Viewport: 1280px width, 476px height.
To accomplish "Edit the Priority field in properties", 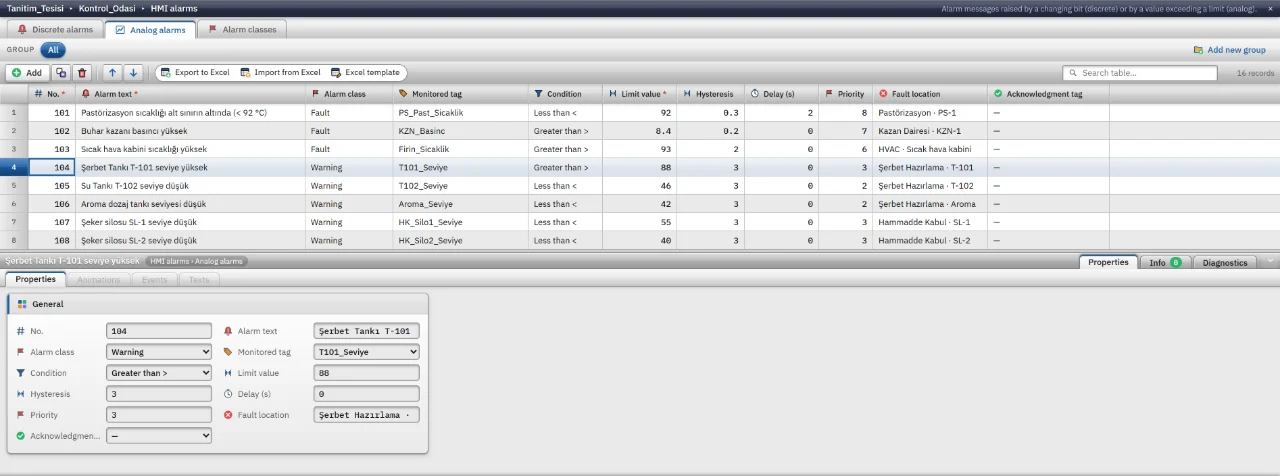I will [160, 415].
